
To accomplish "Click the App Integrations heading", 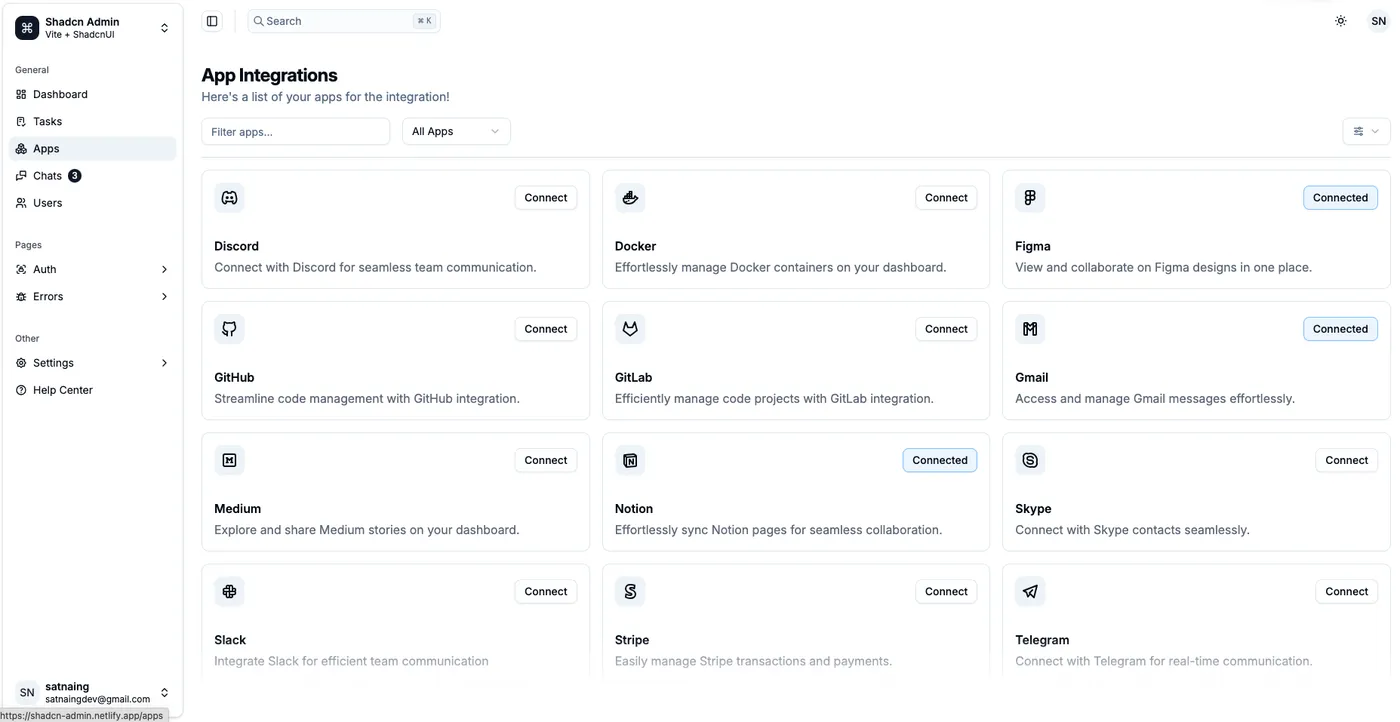I will coord(270,75).
